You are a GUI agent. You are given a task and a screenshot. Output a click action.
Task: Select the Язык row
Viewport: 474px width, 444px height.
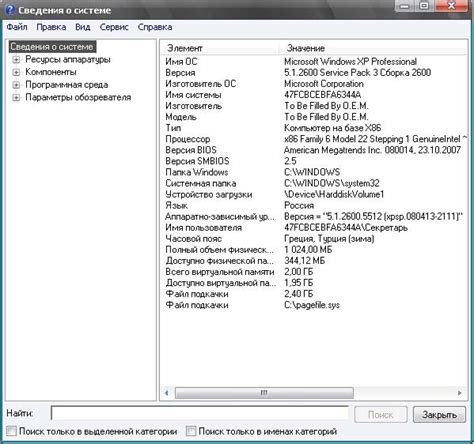point(314,205)
